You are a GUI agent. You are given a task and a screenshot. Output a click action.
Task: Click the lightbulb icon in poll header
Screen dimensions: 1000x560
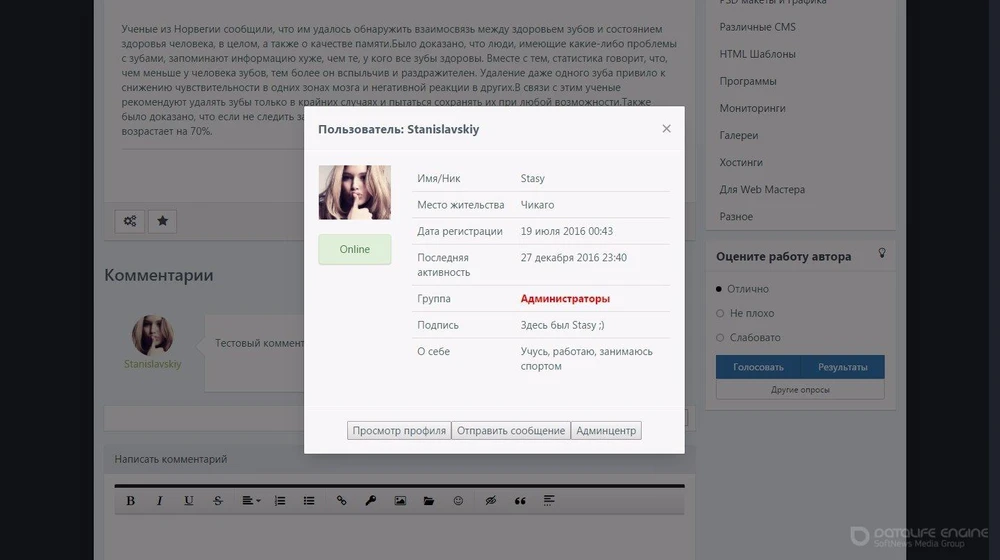point(882,253)
